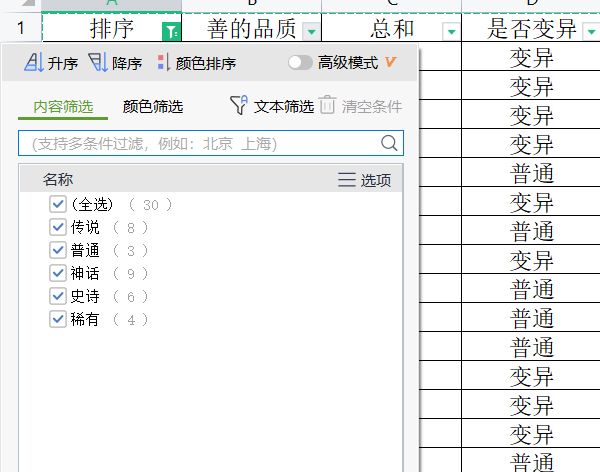Switch to the 内容筛选 tab
This screenshot has width=600, height=472.
point(63,107)
